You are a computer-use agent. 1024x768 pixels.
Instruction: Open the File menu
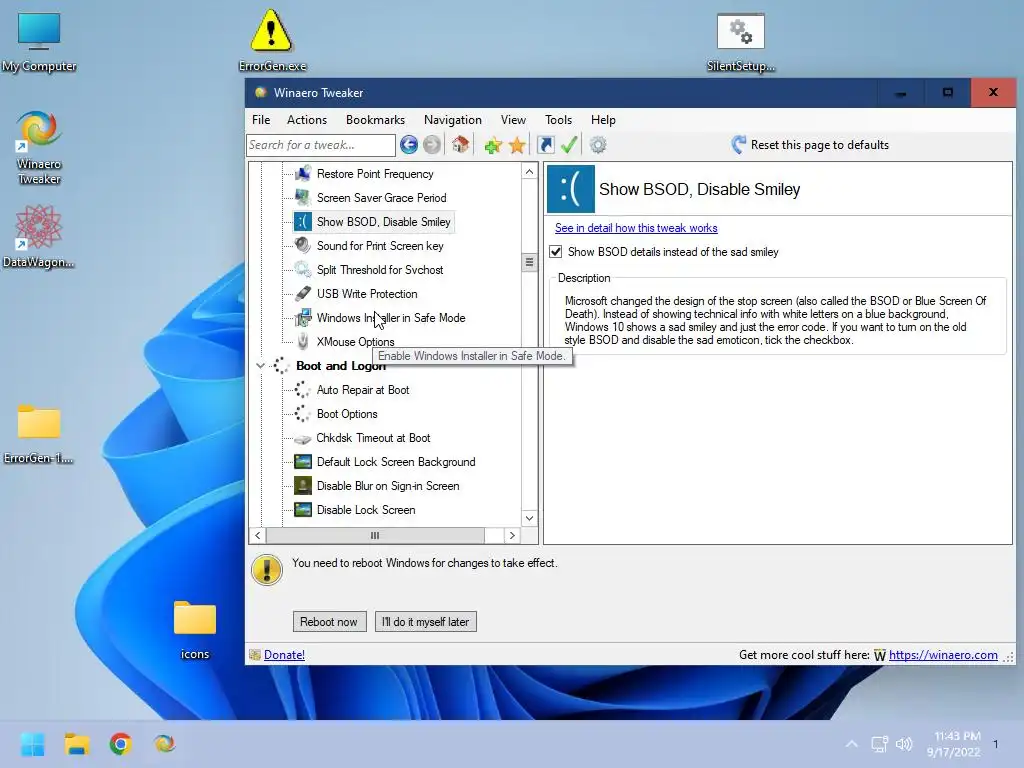pos(261,120)
